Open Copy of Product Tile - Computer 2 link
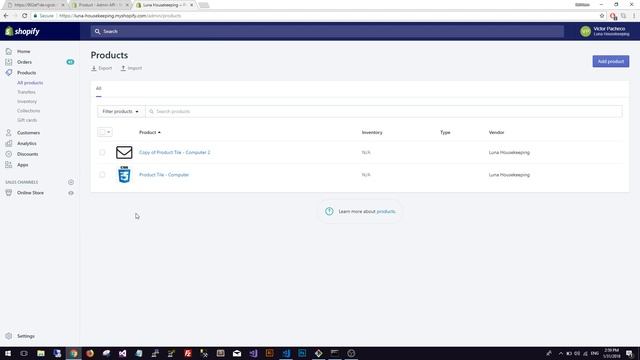Viewport: 640px width, 360px height. [x=175, y=152]
